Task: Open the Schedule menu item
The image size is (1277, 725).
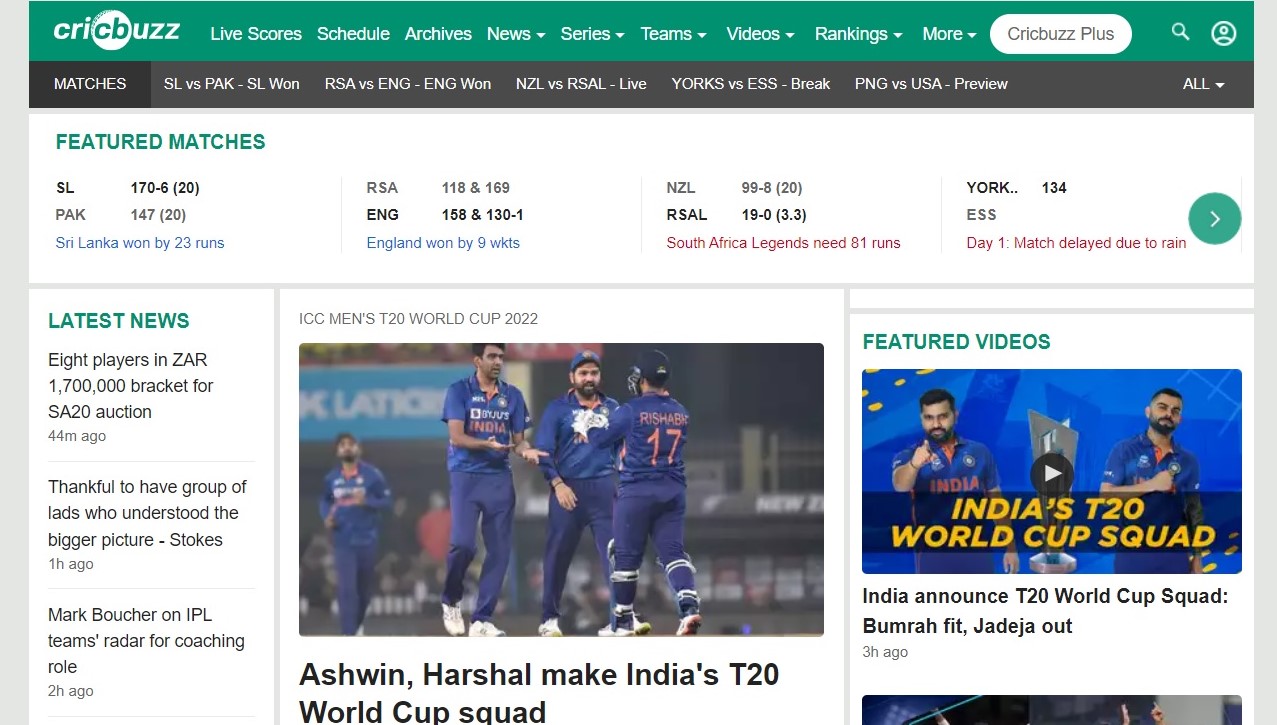Action: (x=353, y=34)
